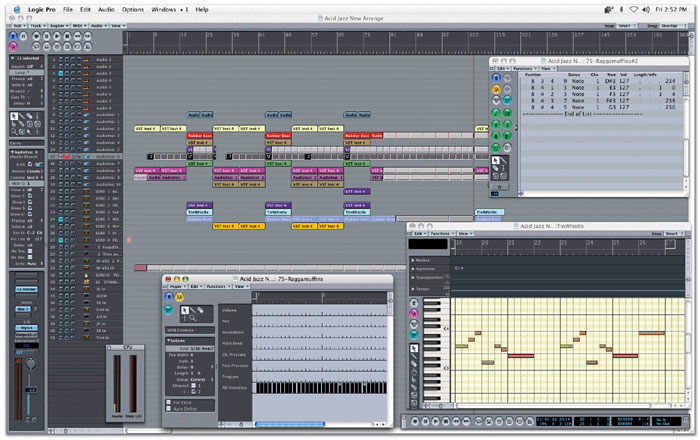
Task: Select the Volume lane label in Hyper editor
Action: (x=229, y=310)
